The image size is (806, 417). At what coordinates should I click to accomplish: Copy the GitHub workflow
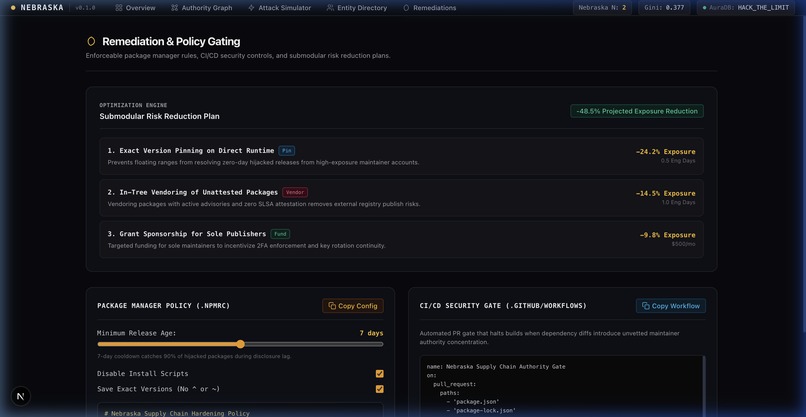(x=671, y=306)
